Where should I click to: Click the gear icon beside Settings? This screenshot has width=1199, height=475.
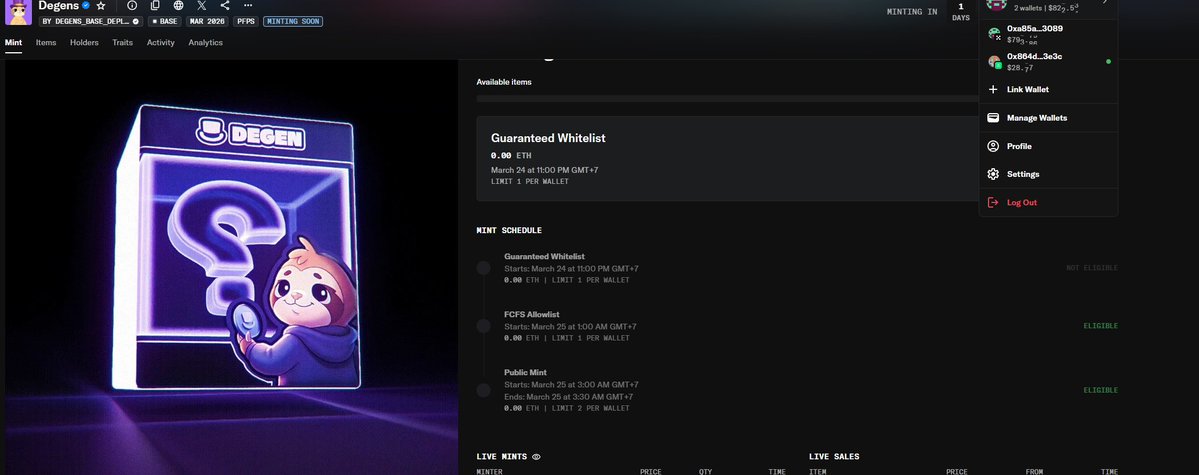point(993,174)
